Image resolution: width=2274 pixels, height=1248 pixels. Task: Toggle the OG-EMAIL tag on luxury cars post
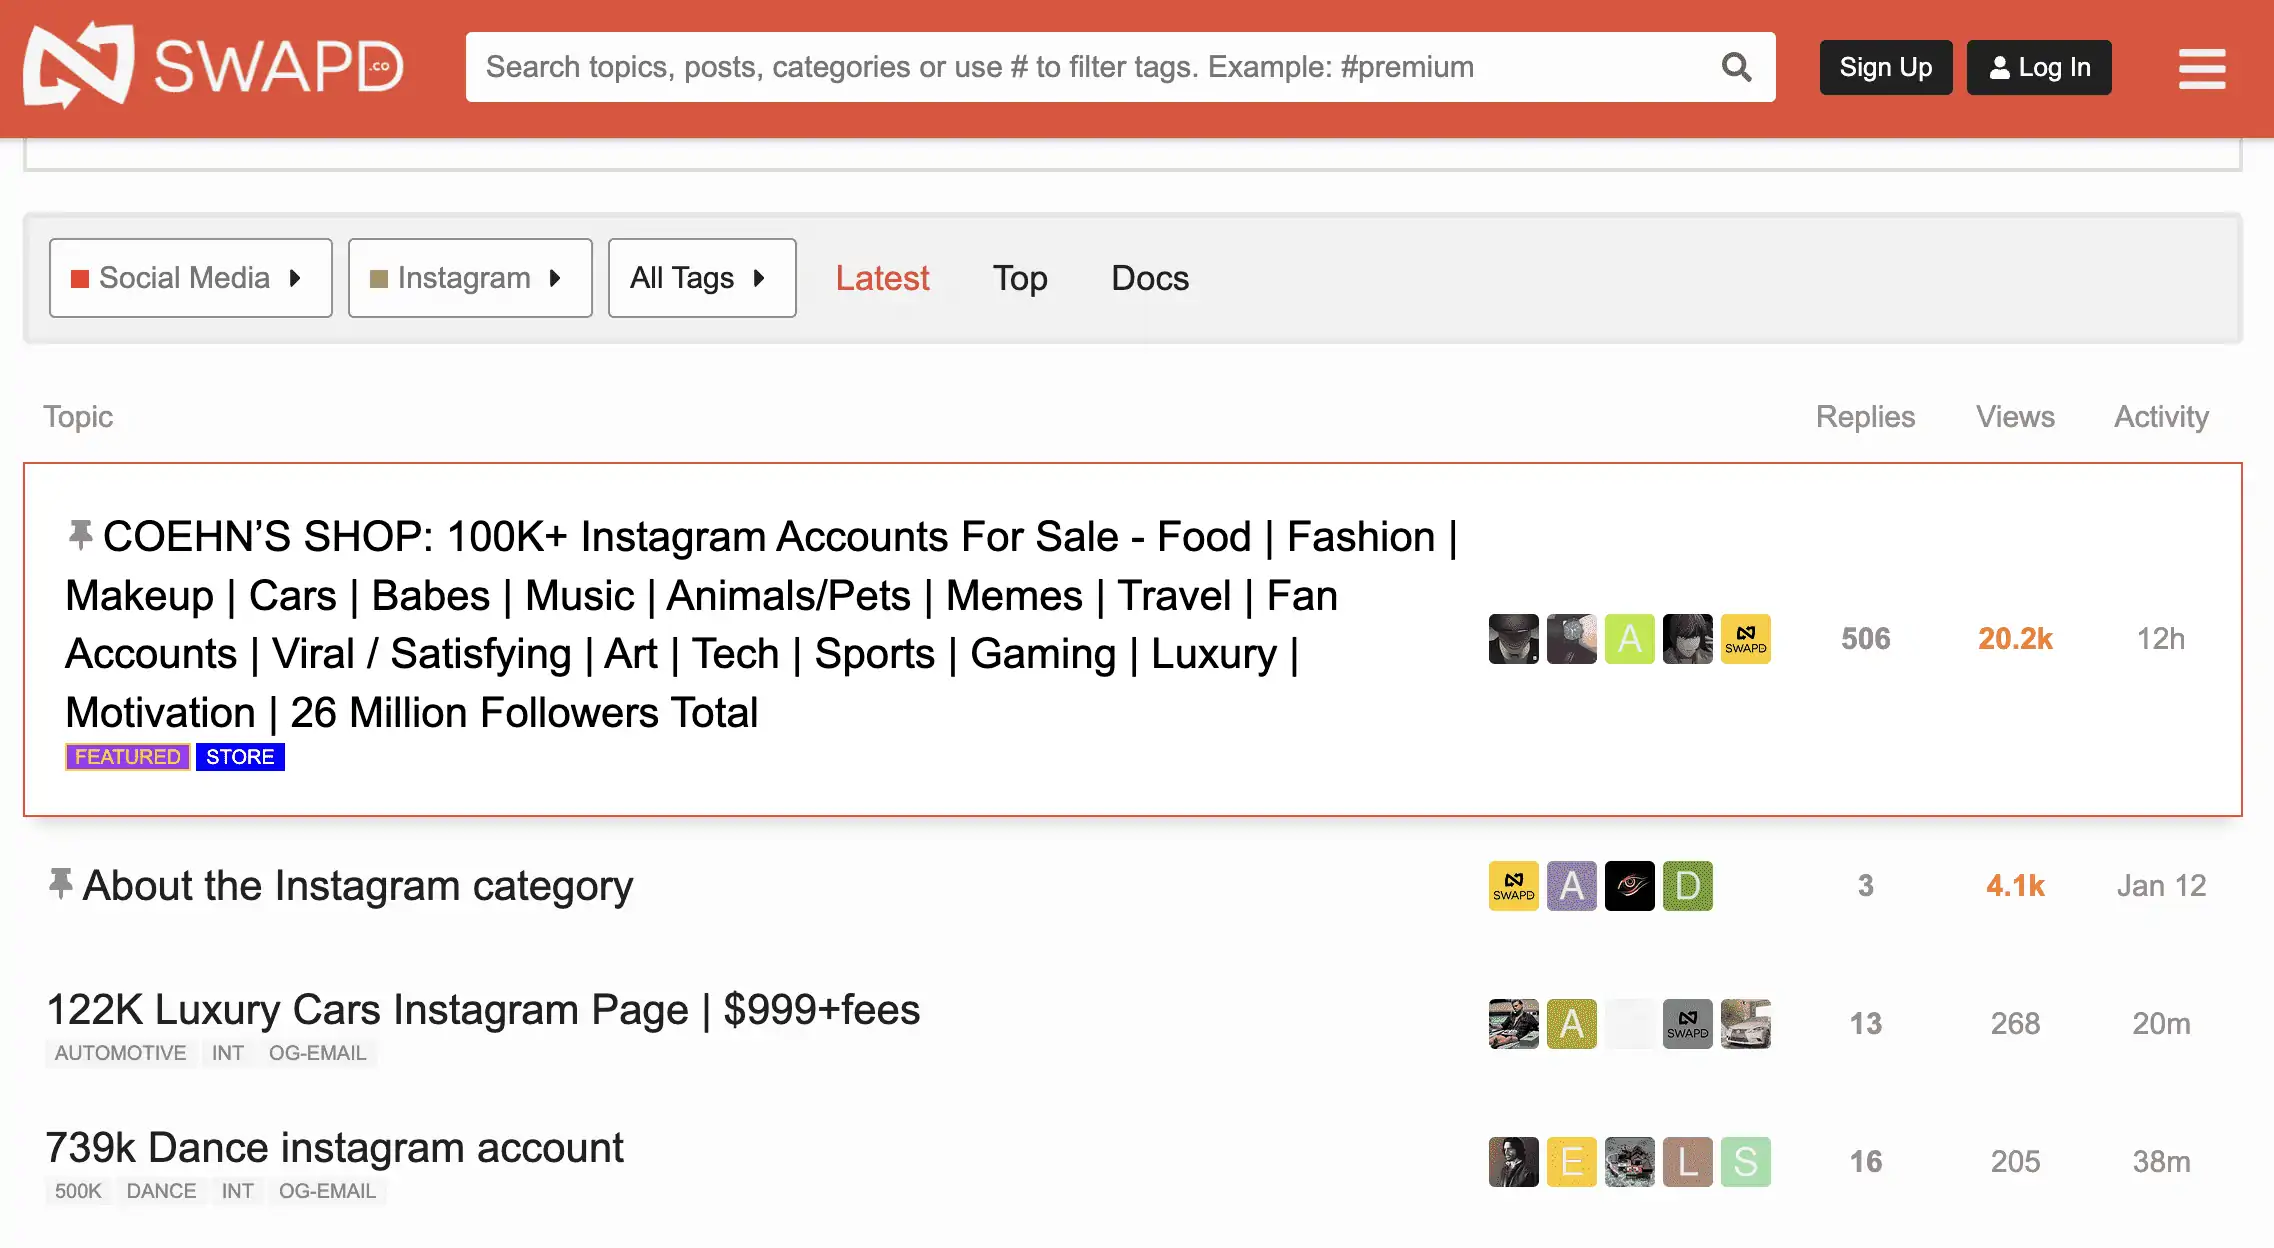[x=318, y=1053]
